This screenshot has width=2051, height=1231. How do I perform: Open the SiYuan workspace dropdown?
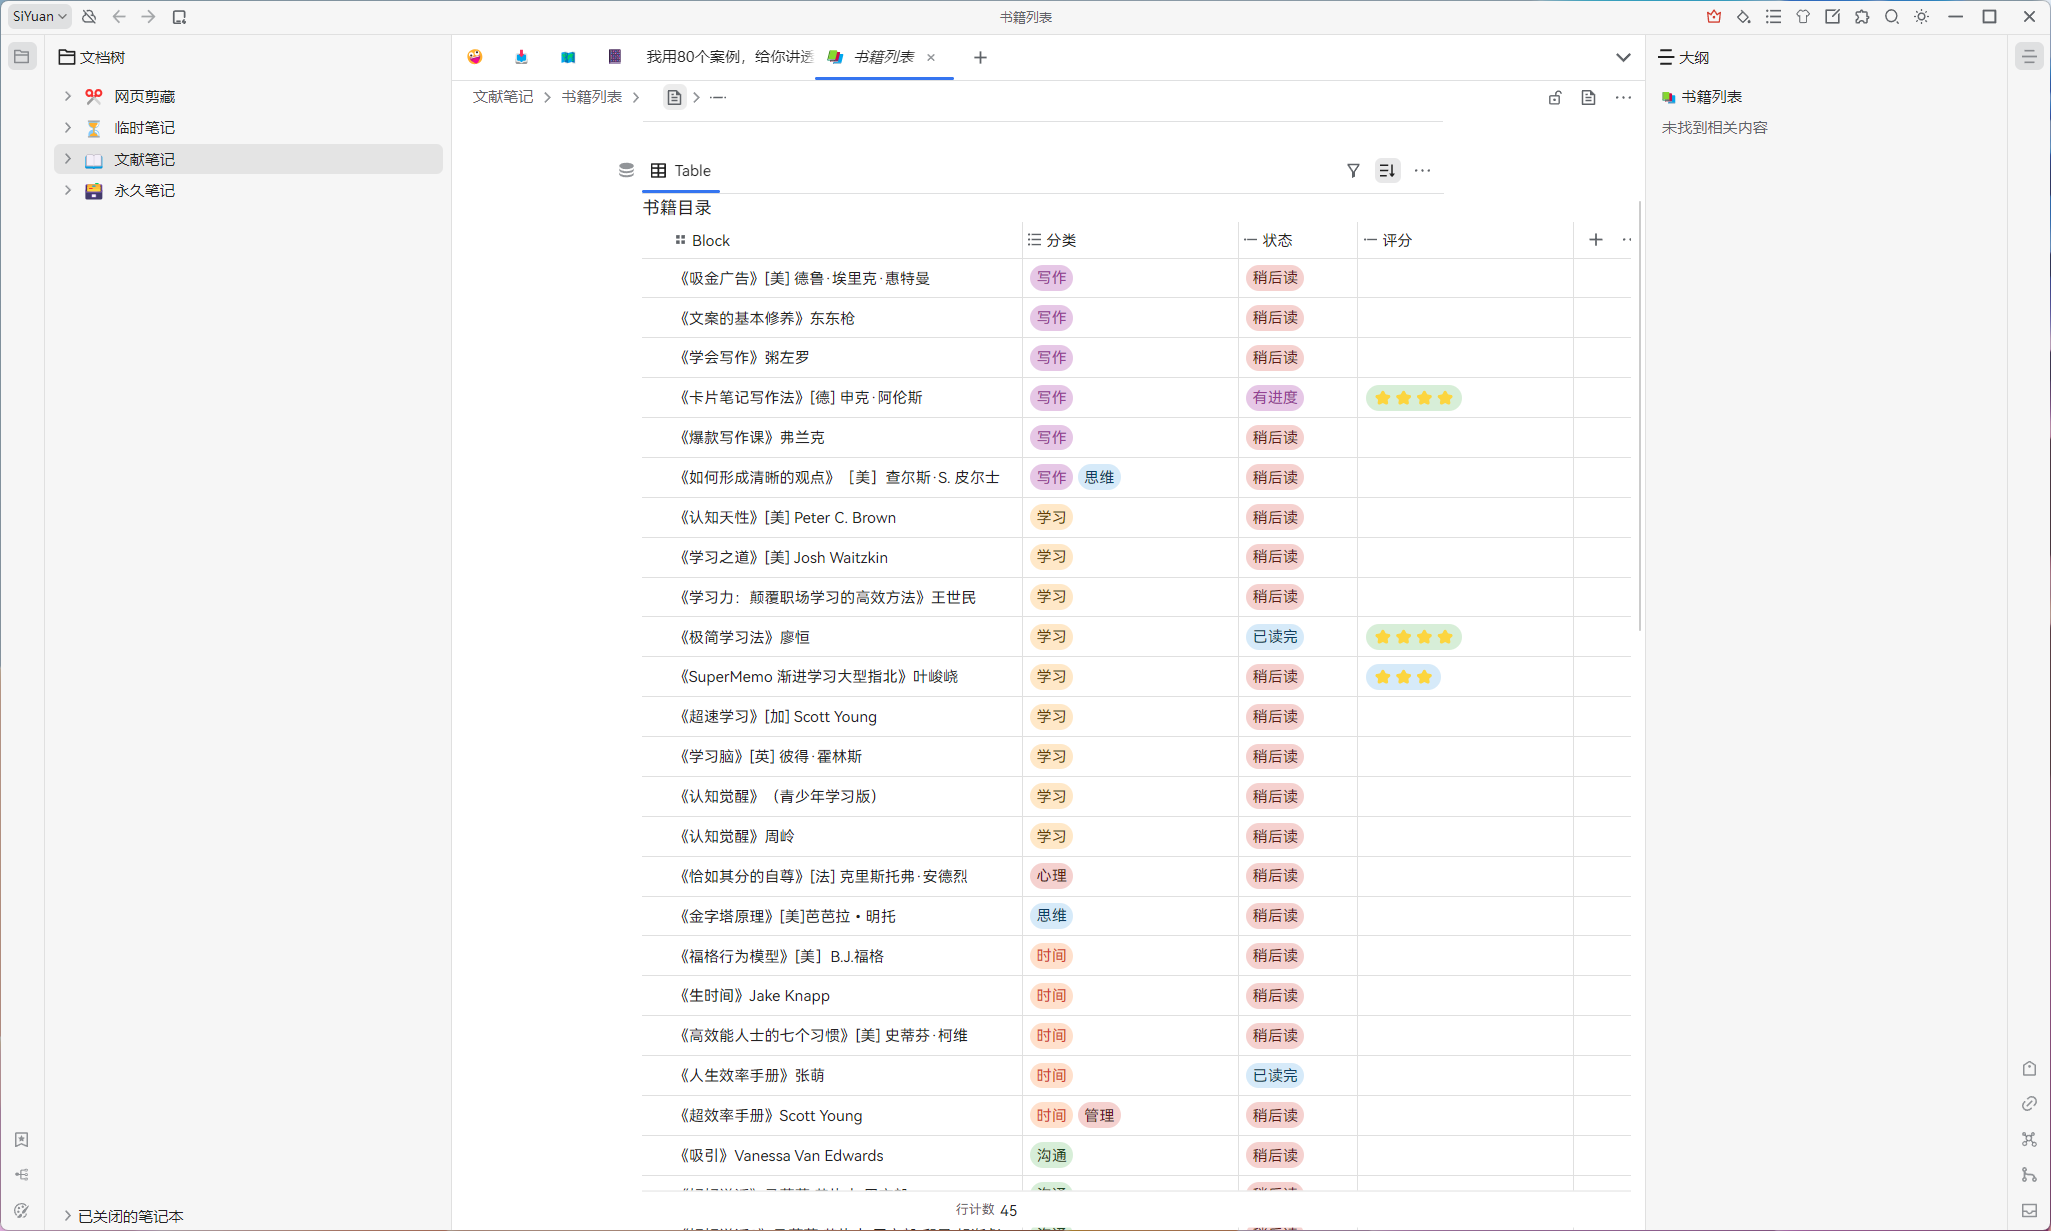[40, 17]
